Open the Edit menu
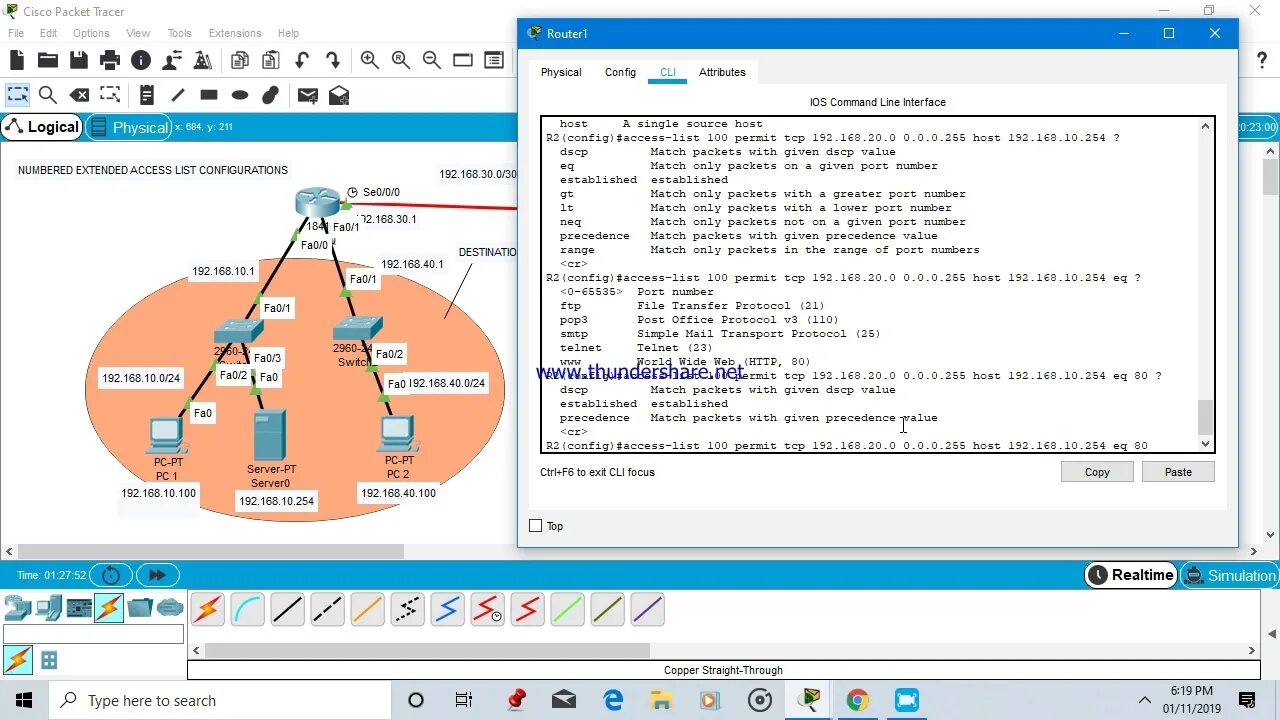Image resolution: width=1280 pixels, height=720 pixels. tap(48, 33)
